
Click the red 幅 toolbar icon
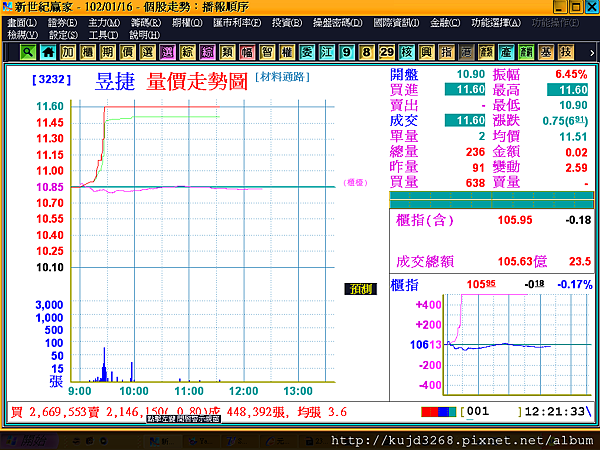[247, 52]
